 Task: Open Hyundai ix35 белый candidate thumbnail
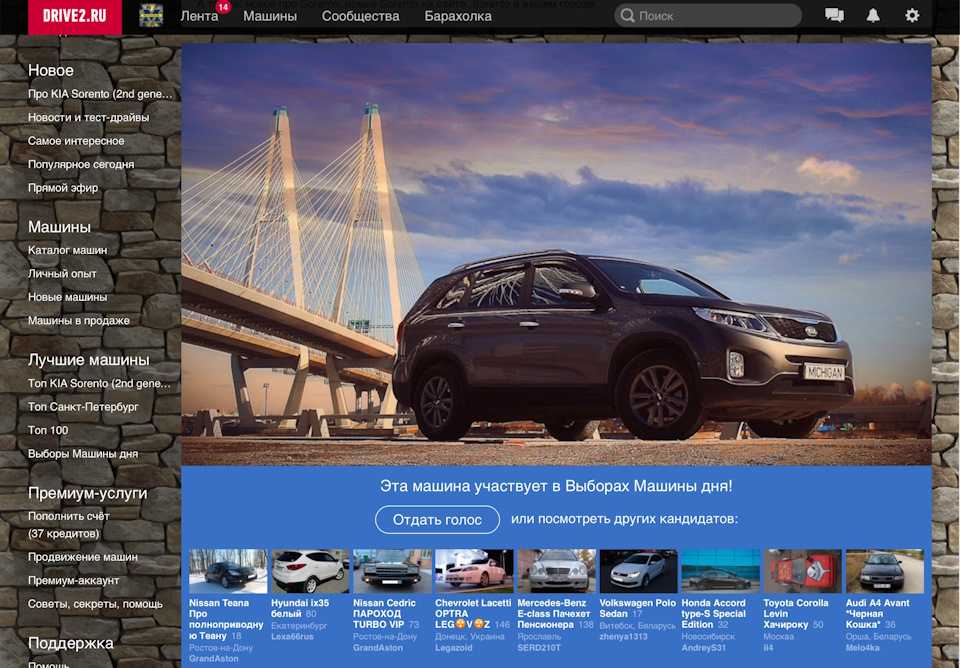[x=310, y=571]
